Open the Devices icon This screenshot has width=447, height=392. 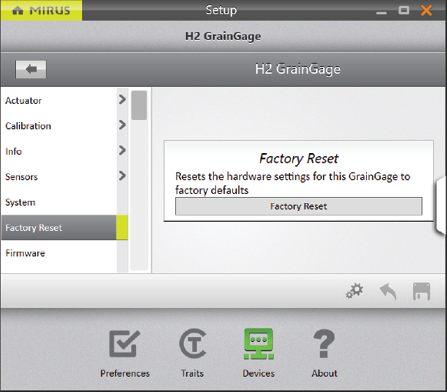(x=259, y=344)
